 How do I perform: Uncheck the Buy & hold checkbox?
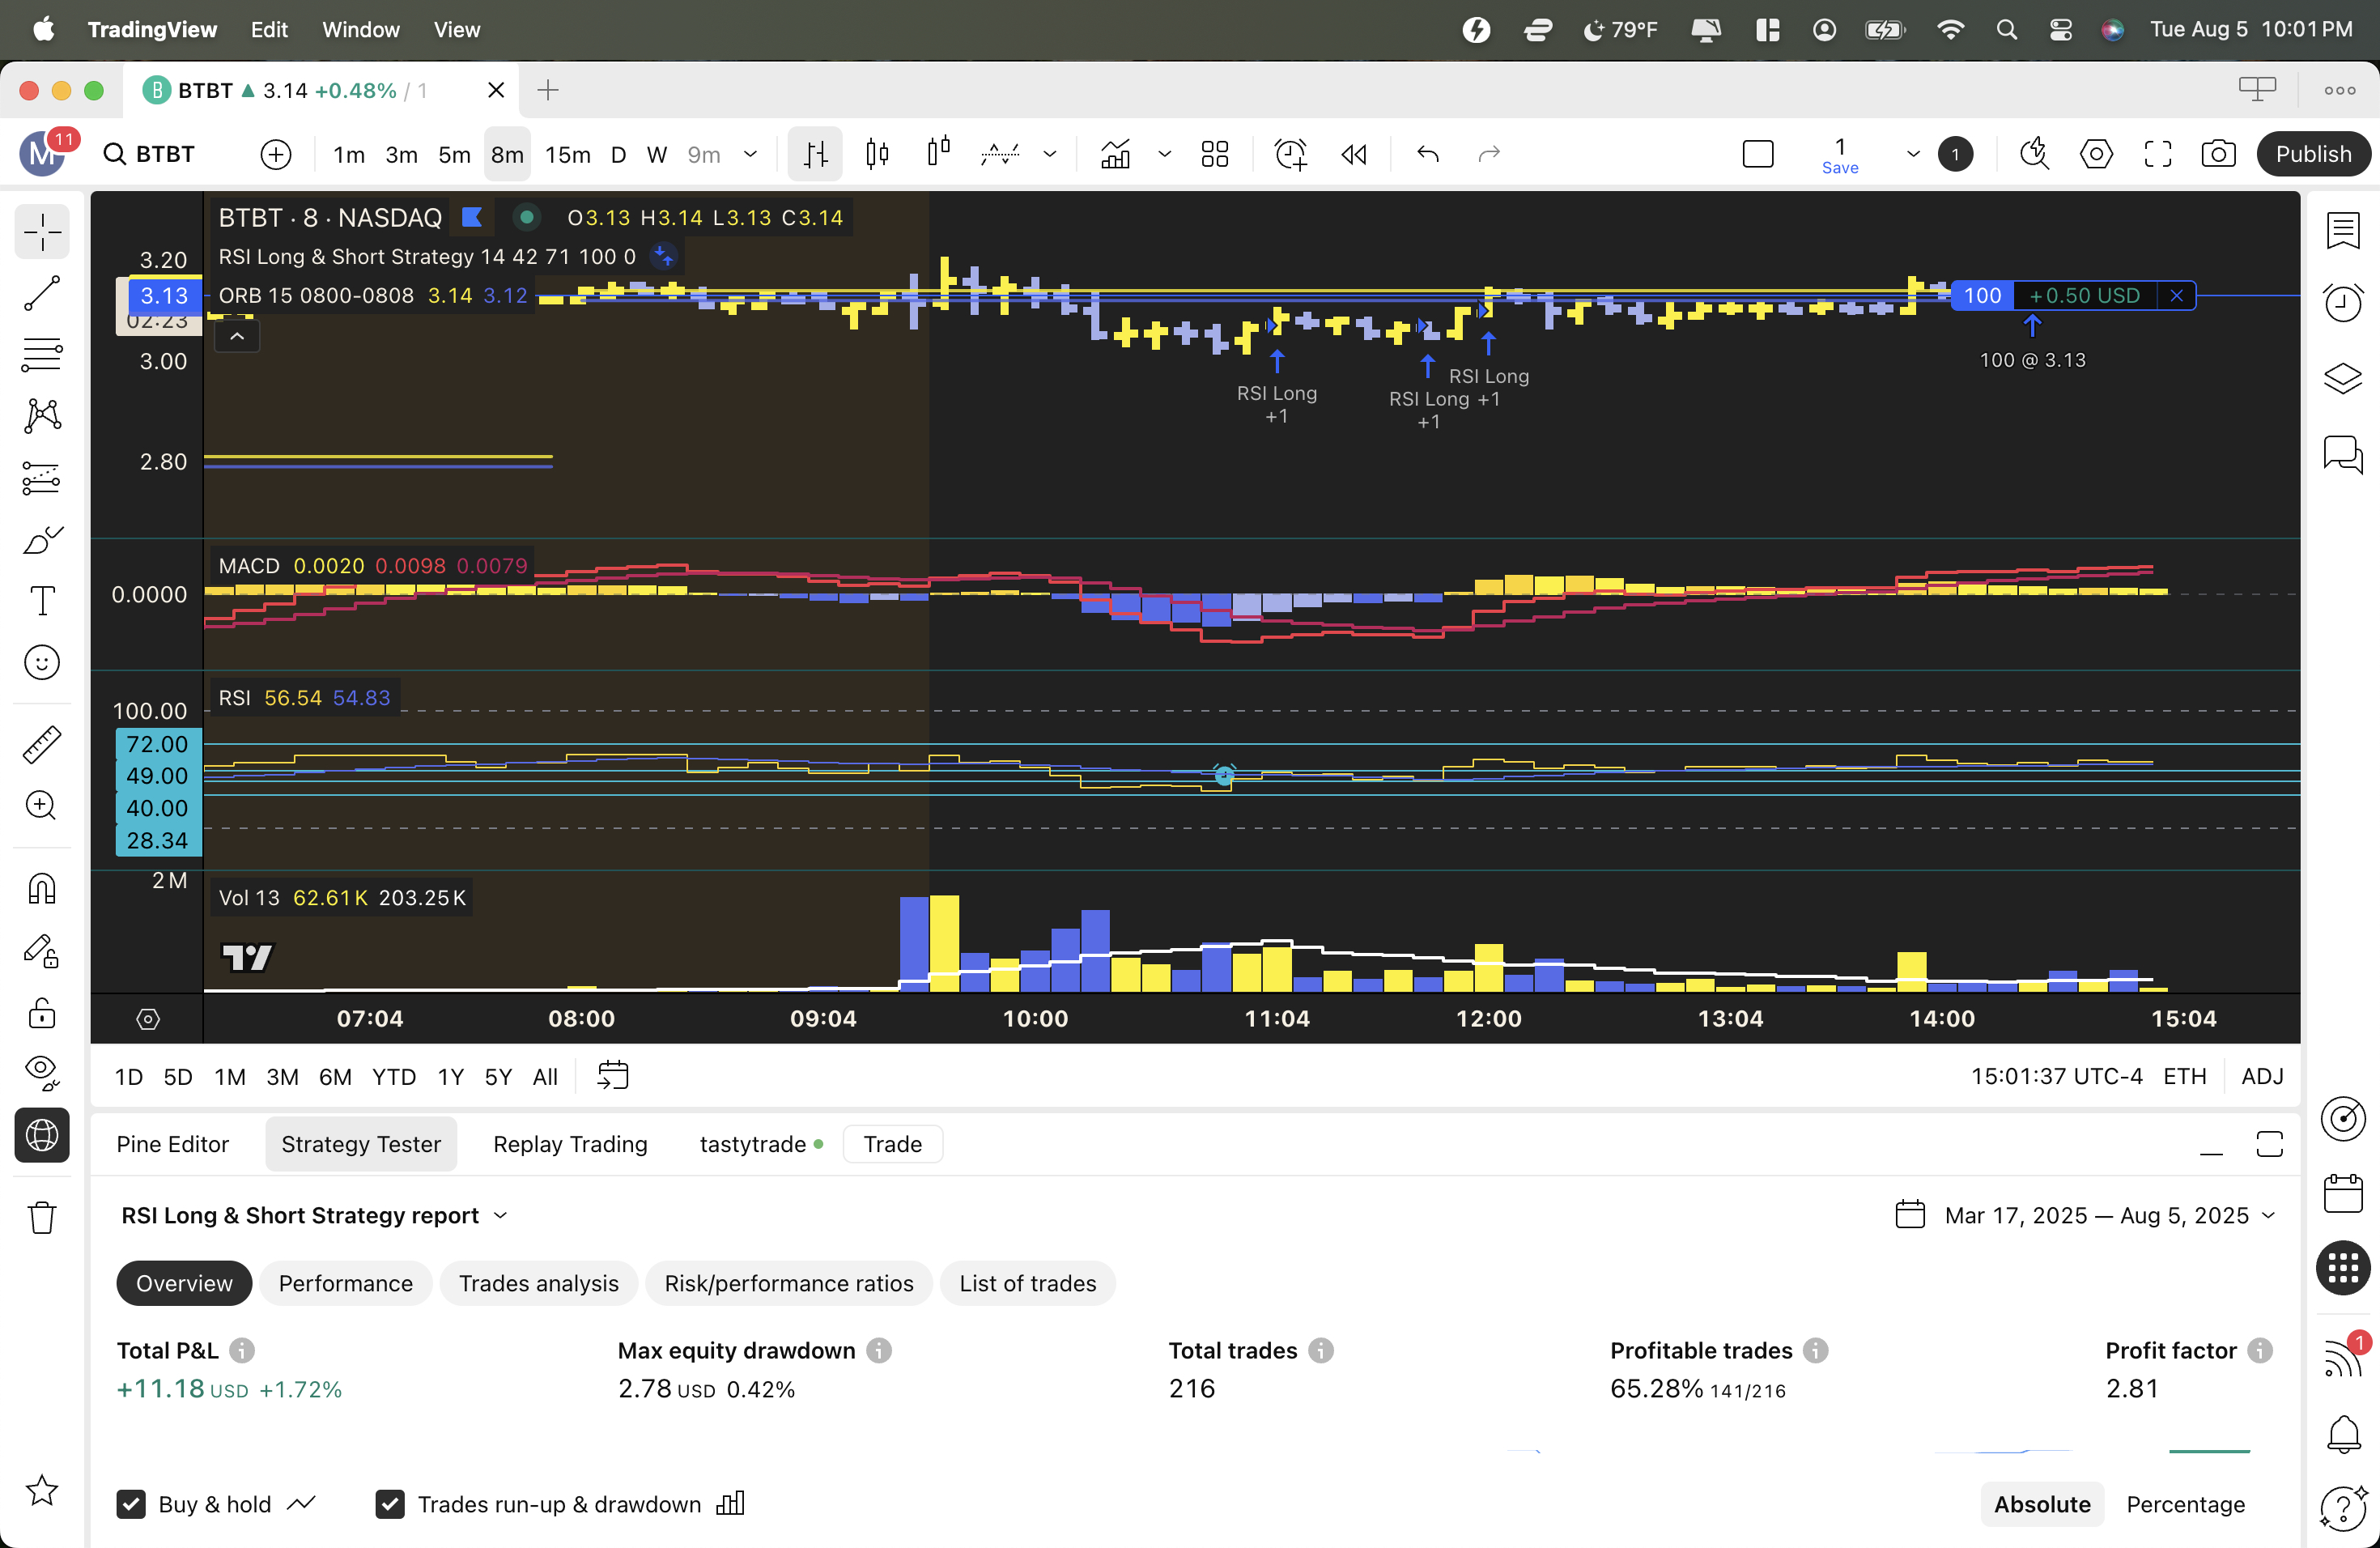[131, 1504]
